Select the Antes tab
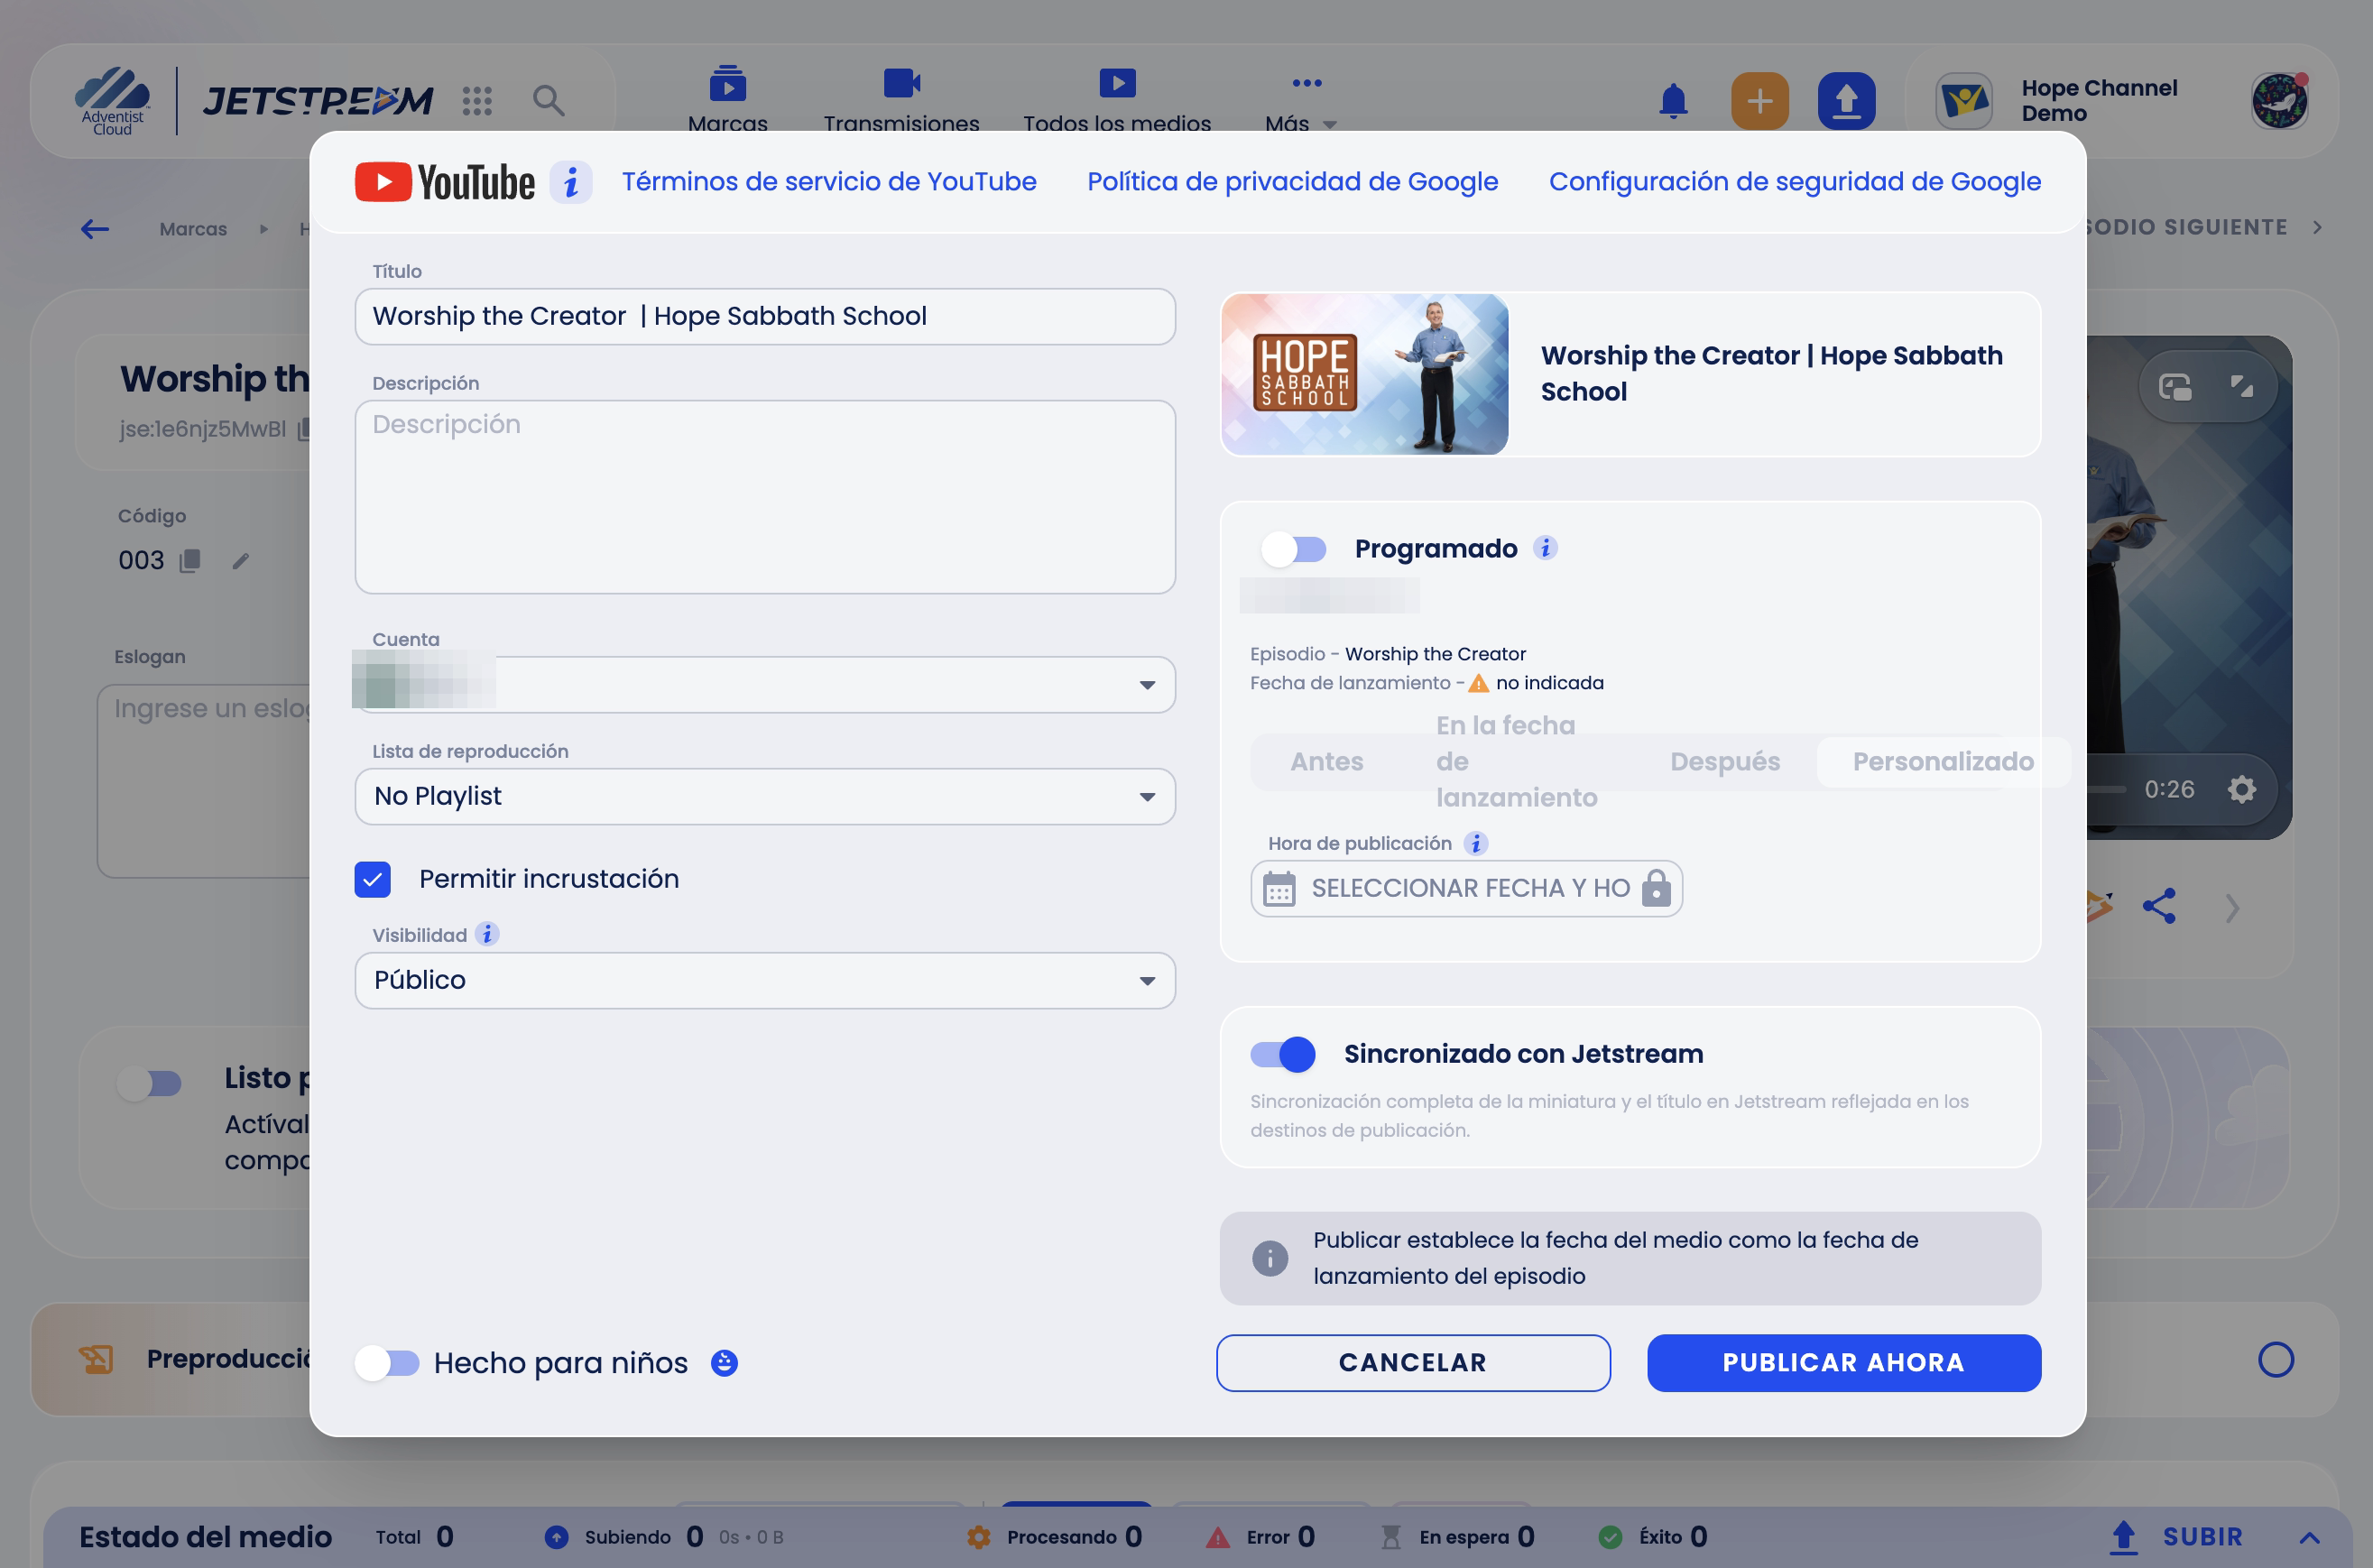The width and height of the screenshot is (2373, 1568). [x=1326, y=762]
